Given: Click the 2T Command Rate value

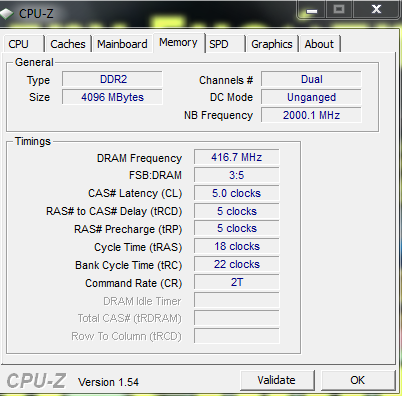Looking at the screenshot, I should point(237,282).
